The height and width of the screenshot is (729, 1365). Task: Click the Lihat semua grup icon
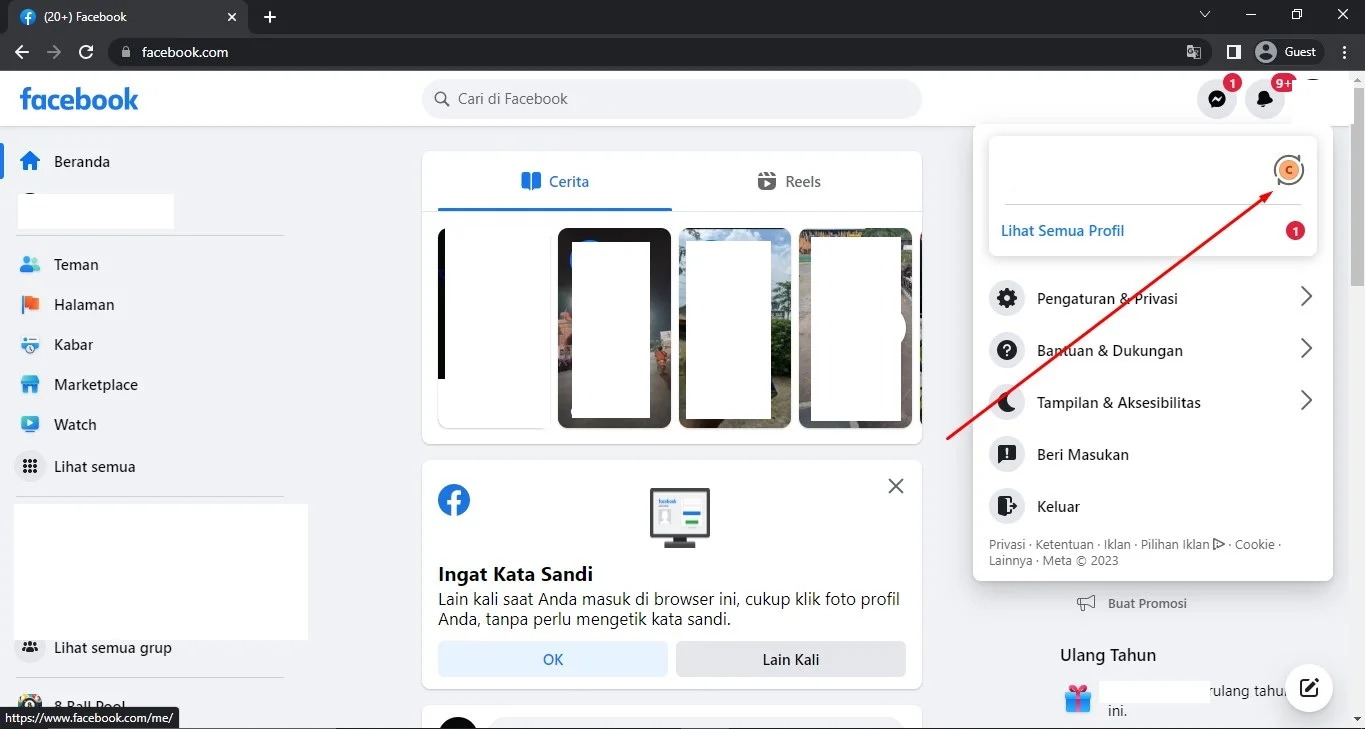pos(30,648)
